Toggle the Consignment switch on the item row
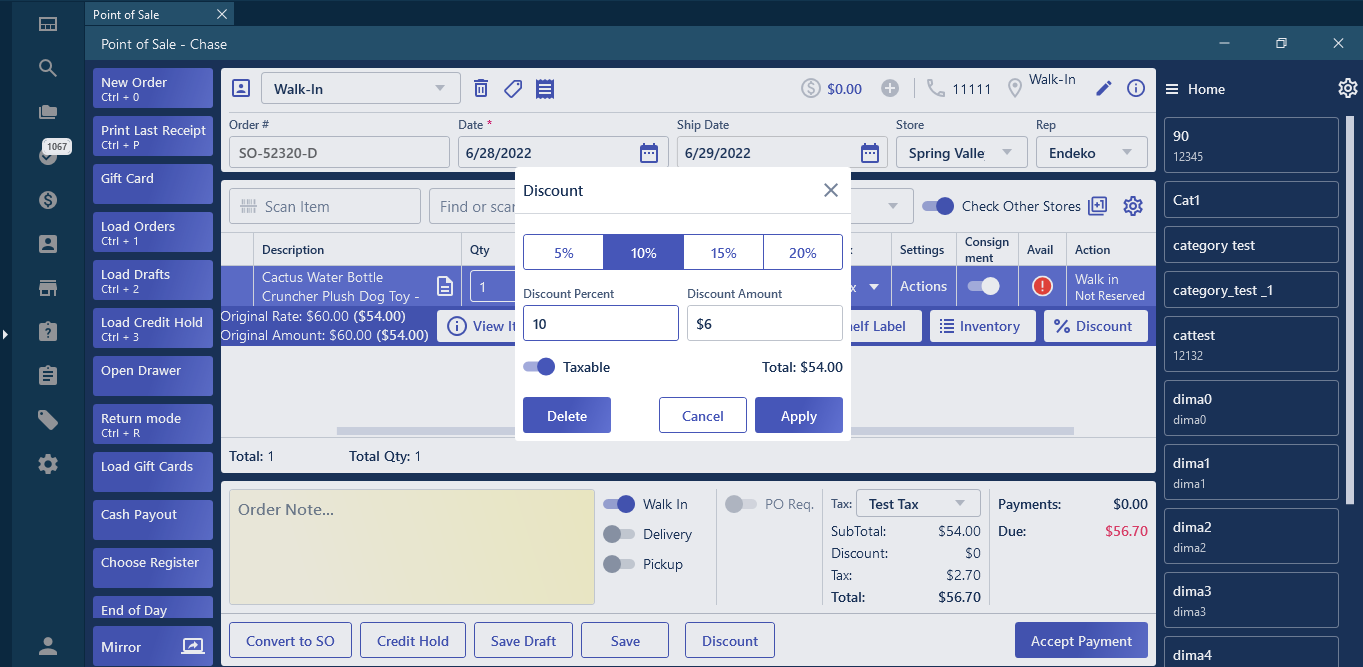 point(983,286)
